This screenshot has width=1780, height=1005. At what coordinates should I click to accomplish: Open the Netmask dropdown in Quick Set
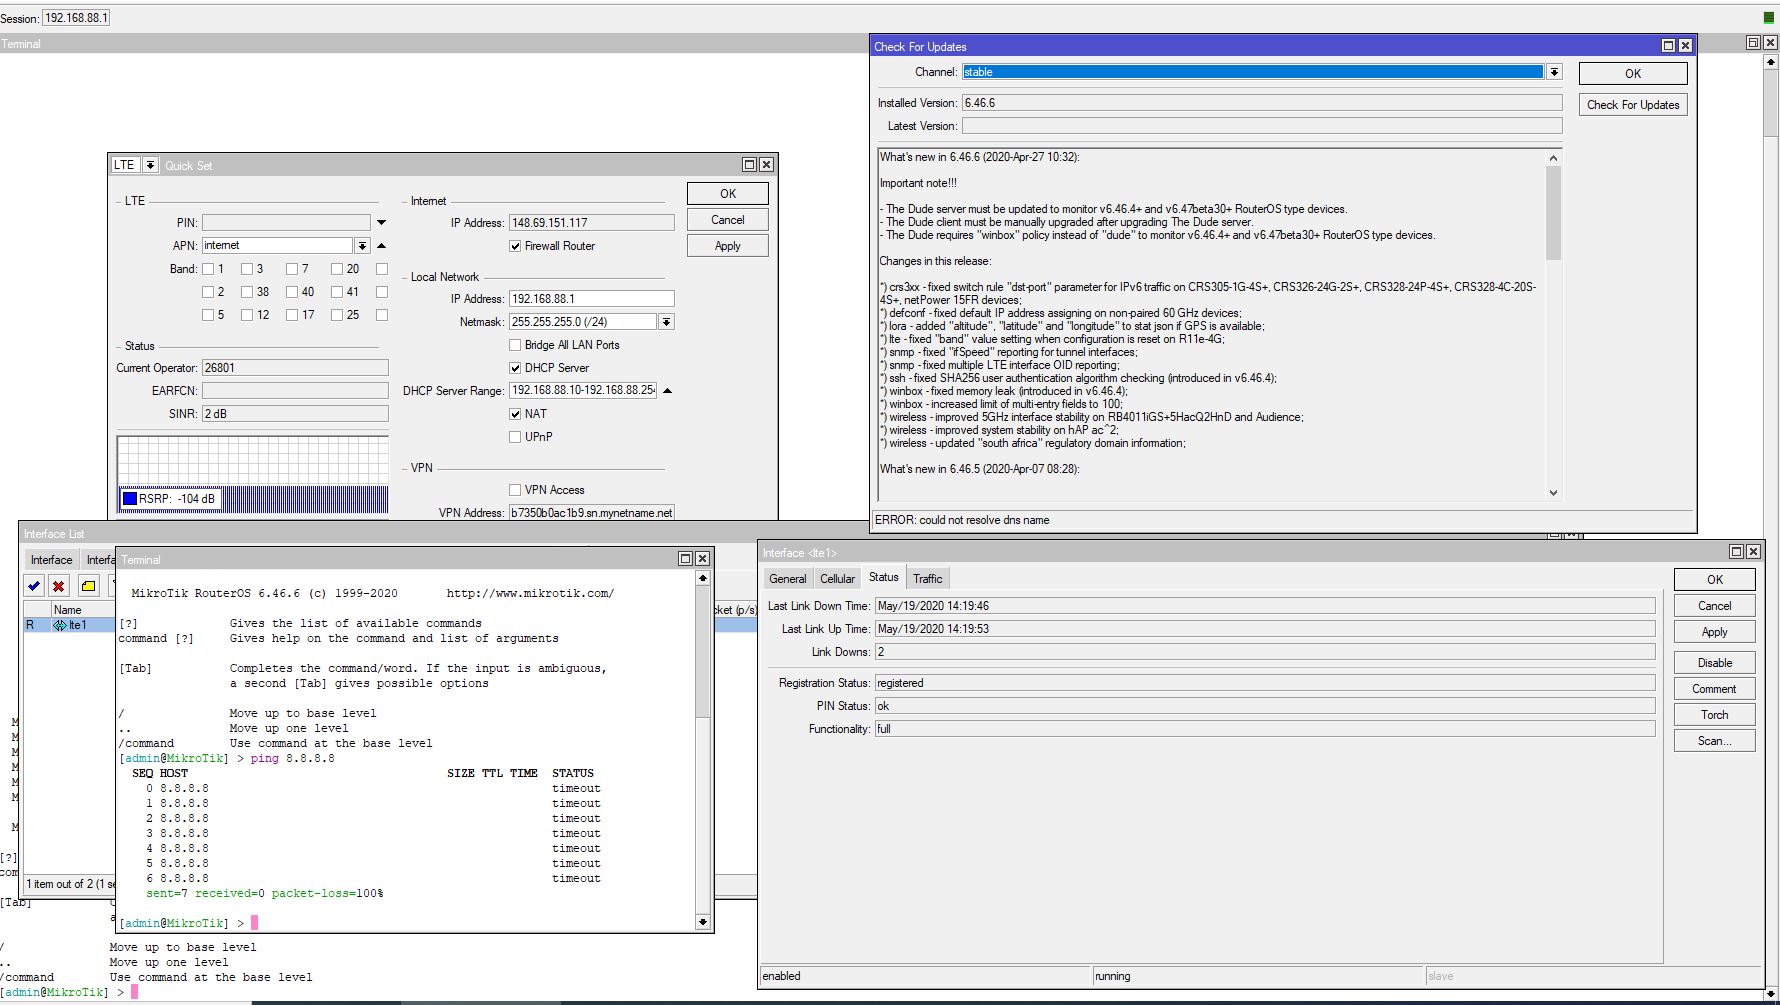tap(666, 321)
